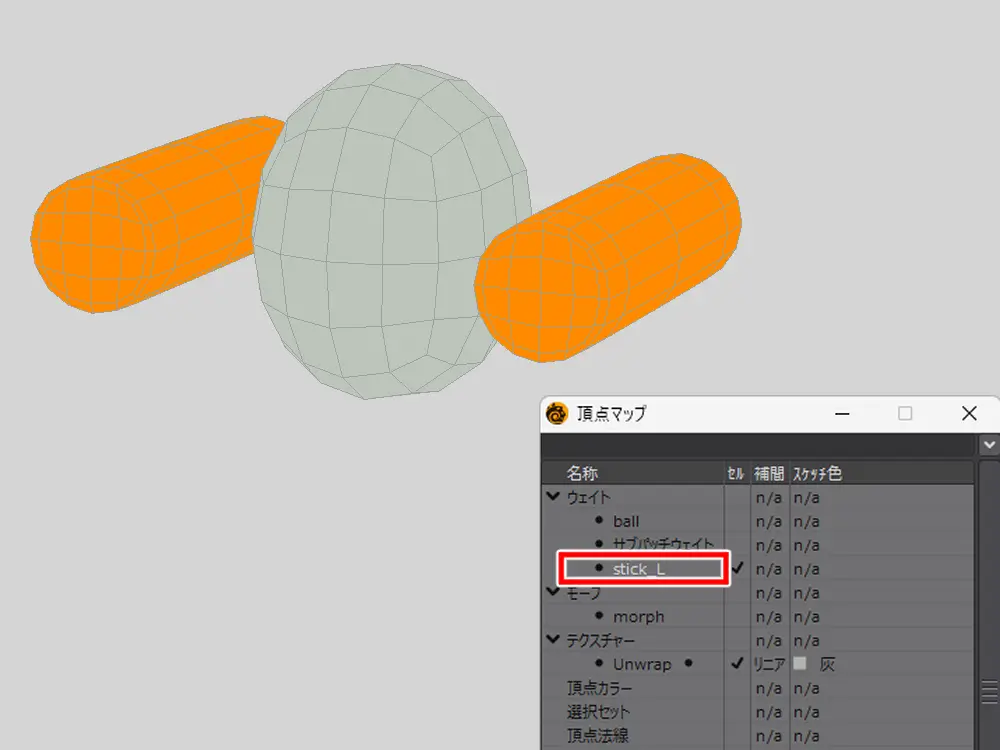Viewport: 1000px width, 750px height.
Task: Collapse the ウェイト group
Action: tap(552, 497)
